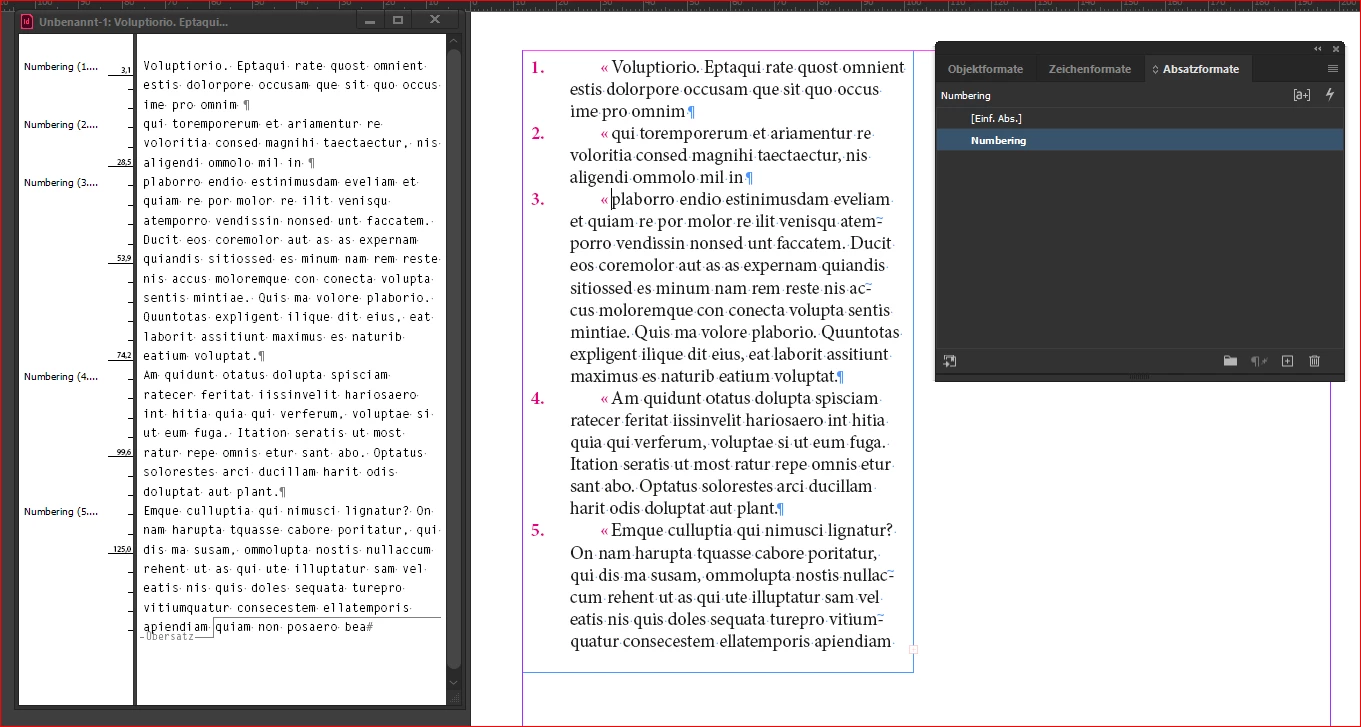Click the clear overrides [a+] icon
Viewport: 1361px width, 727px height.
pos(1301,95)
